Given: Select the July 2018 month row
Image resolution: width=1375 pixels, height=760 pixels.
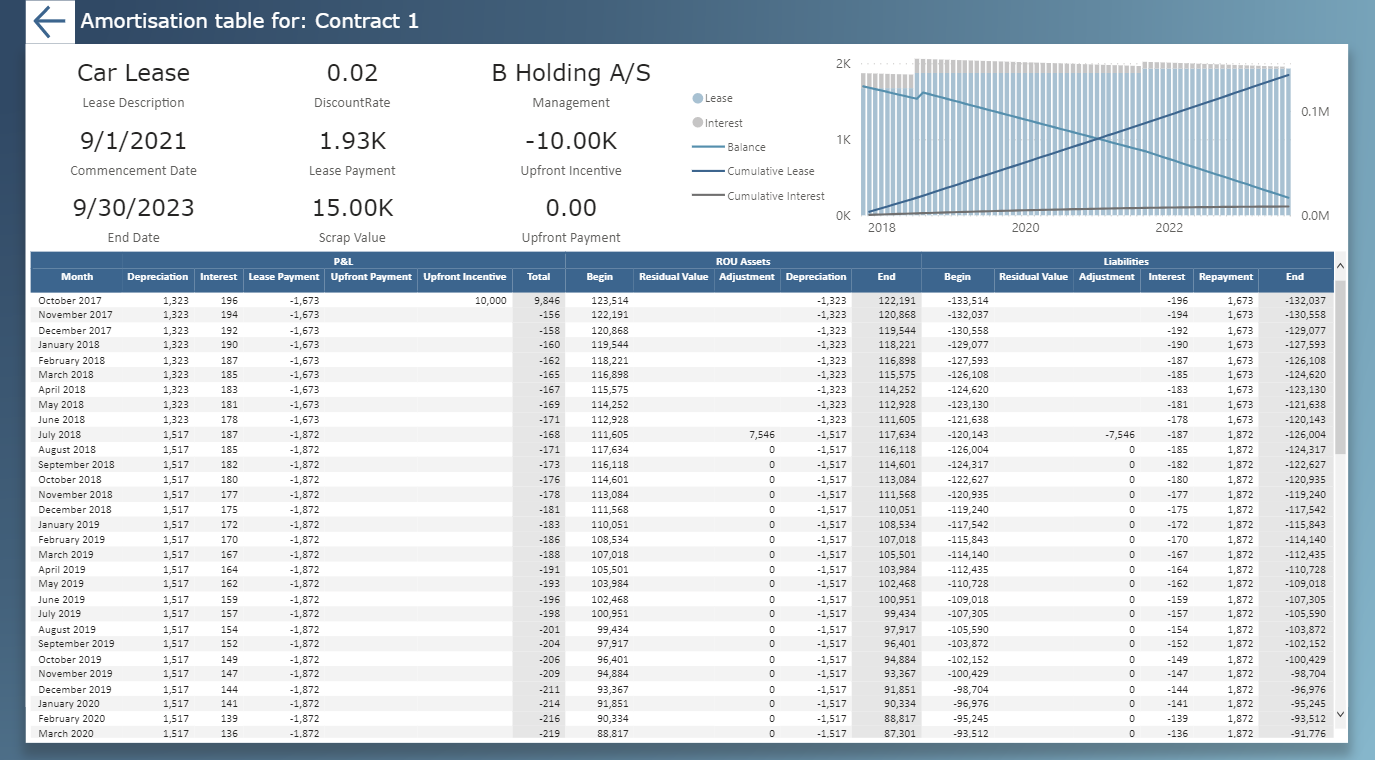Looking at the screenshot, I should point(60,435).
